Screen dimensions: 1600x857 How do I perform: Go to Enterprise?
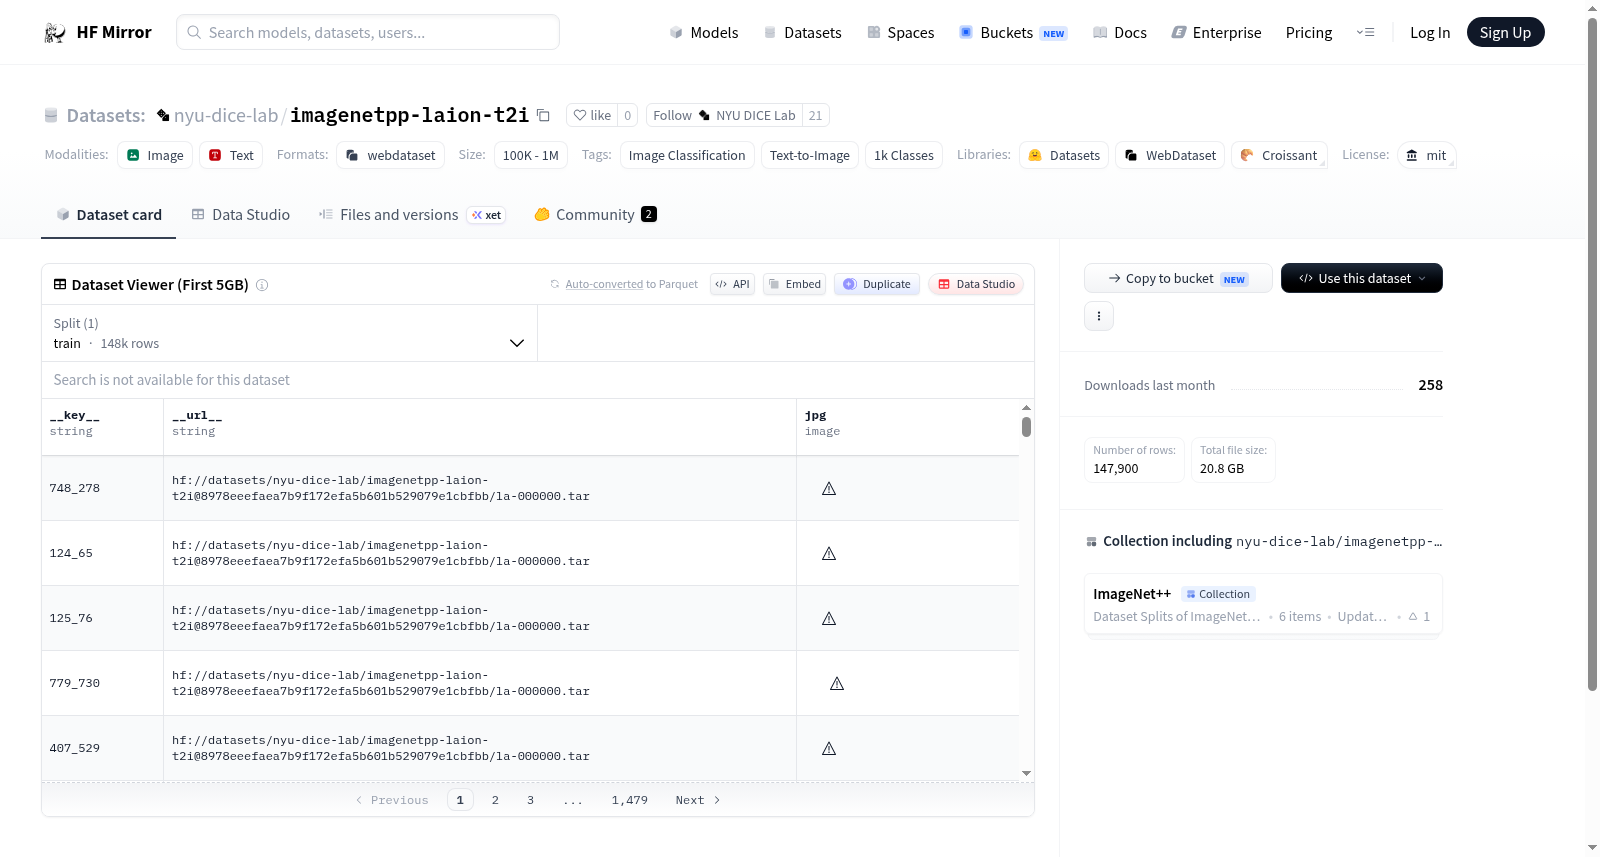click(x=1216, y=33)
